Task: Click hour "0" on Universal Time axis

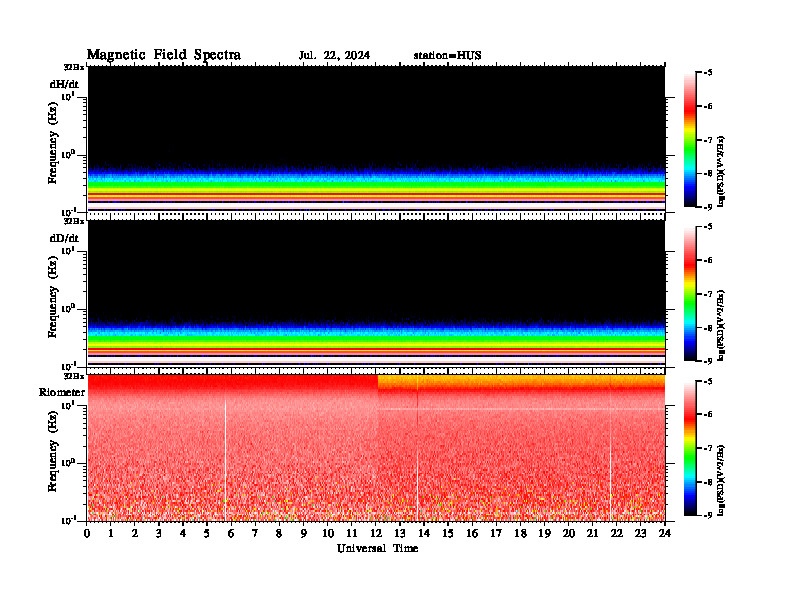Action: tap(88, 533)
